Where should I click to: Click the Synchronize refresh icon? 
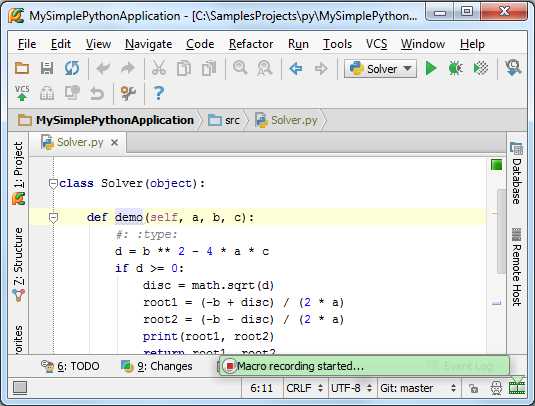[x=72, y=68]
